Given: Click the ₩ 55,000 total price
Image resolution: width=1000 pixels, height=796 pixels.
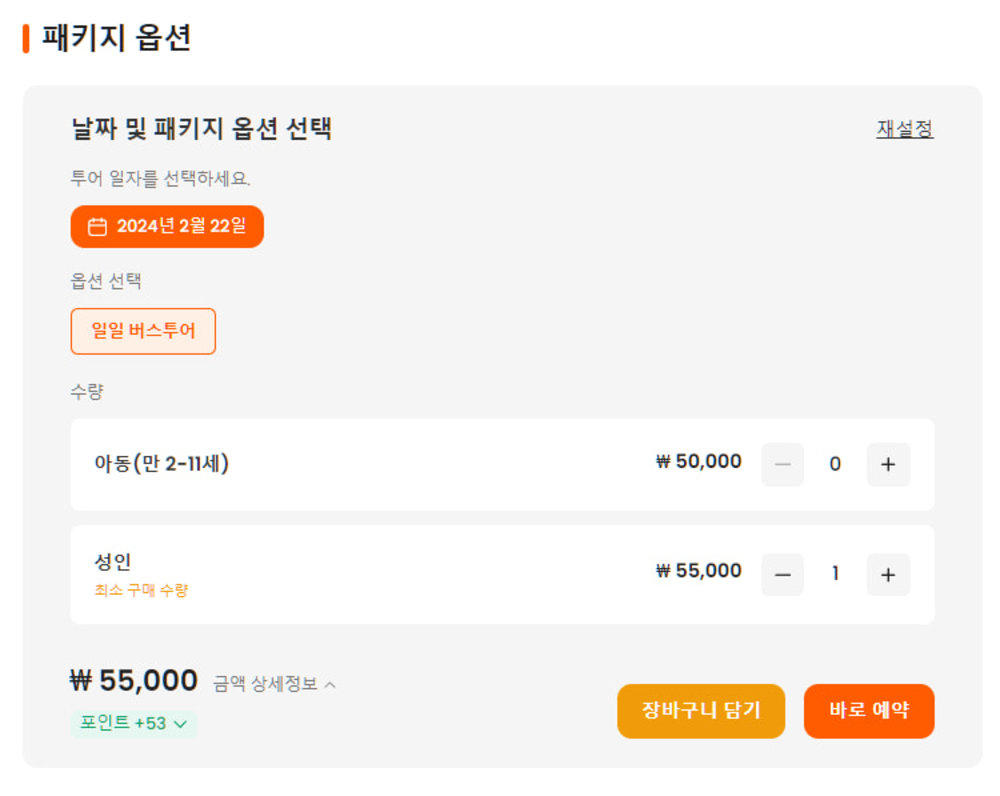Looking at the screenshot, I should tap(134, 681).
